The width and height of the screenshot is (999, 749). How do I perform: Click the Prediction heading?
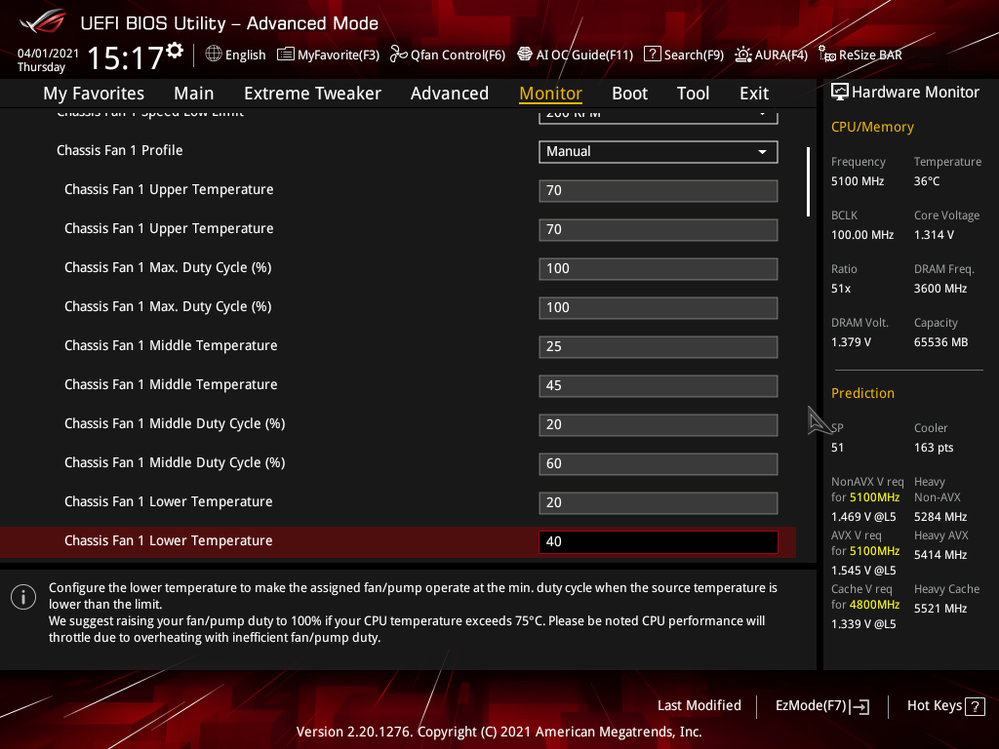click(863, 393)
